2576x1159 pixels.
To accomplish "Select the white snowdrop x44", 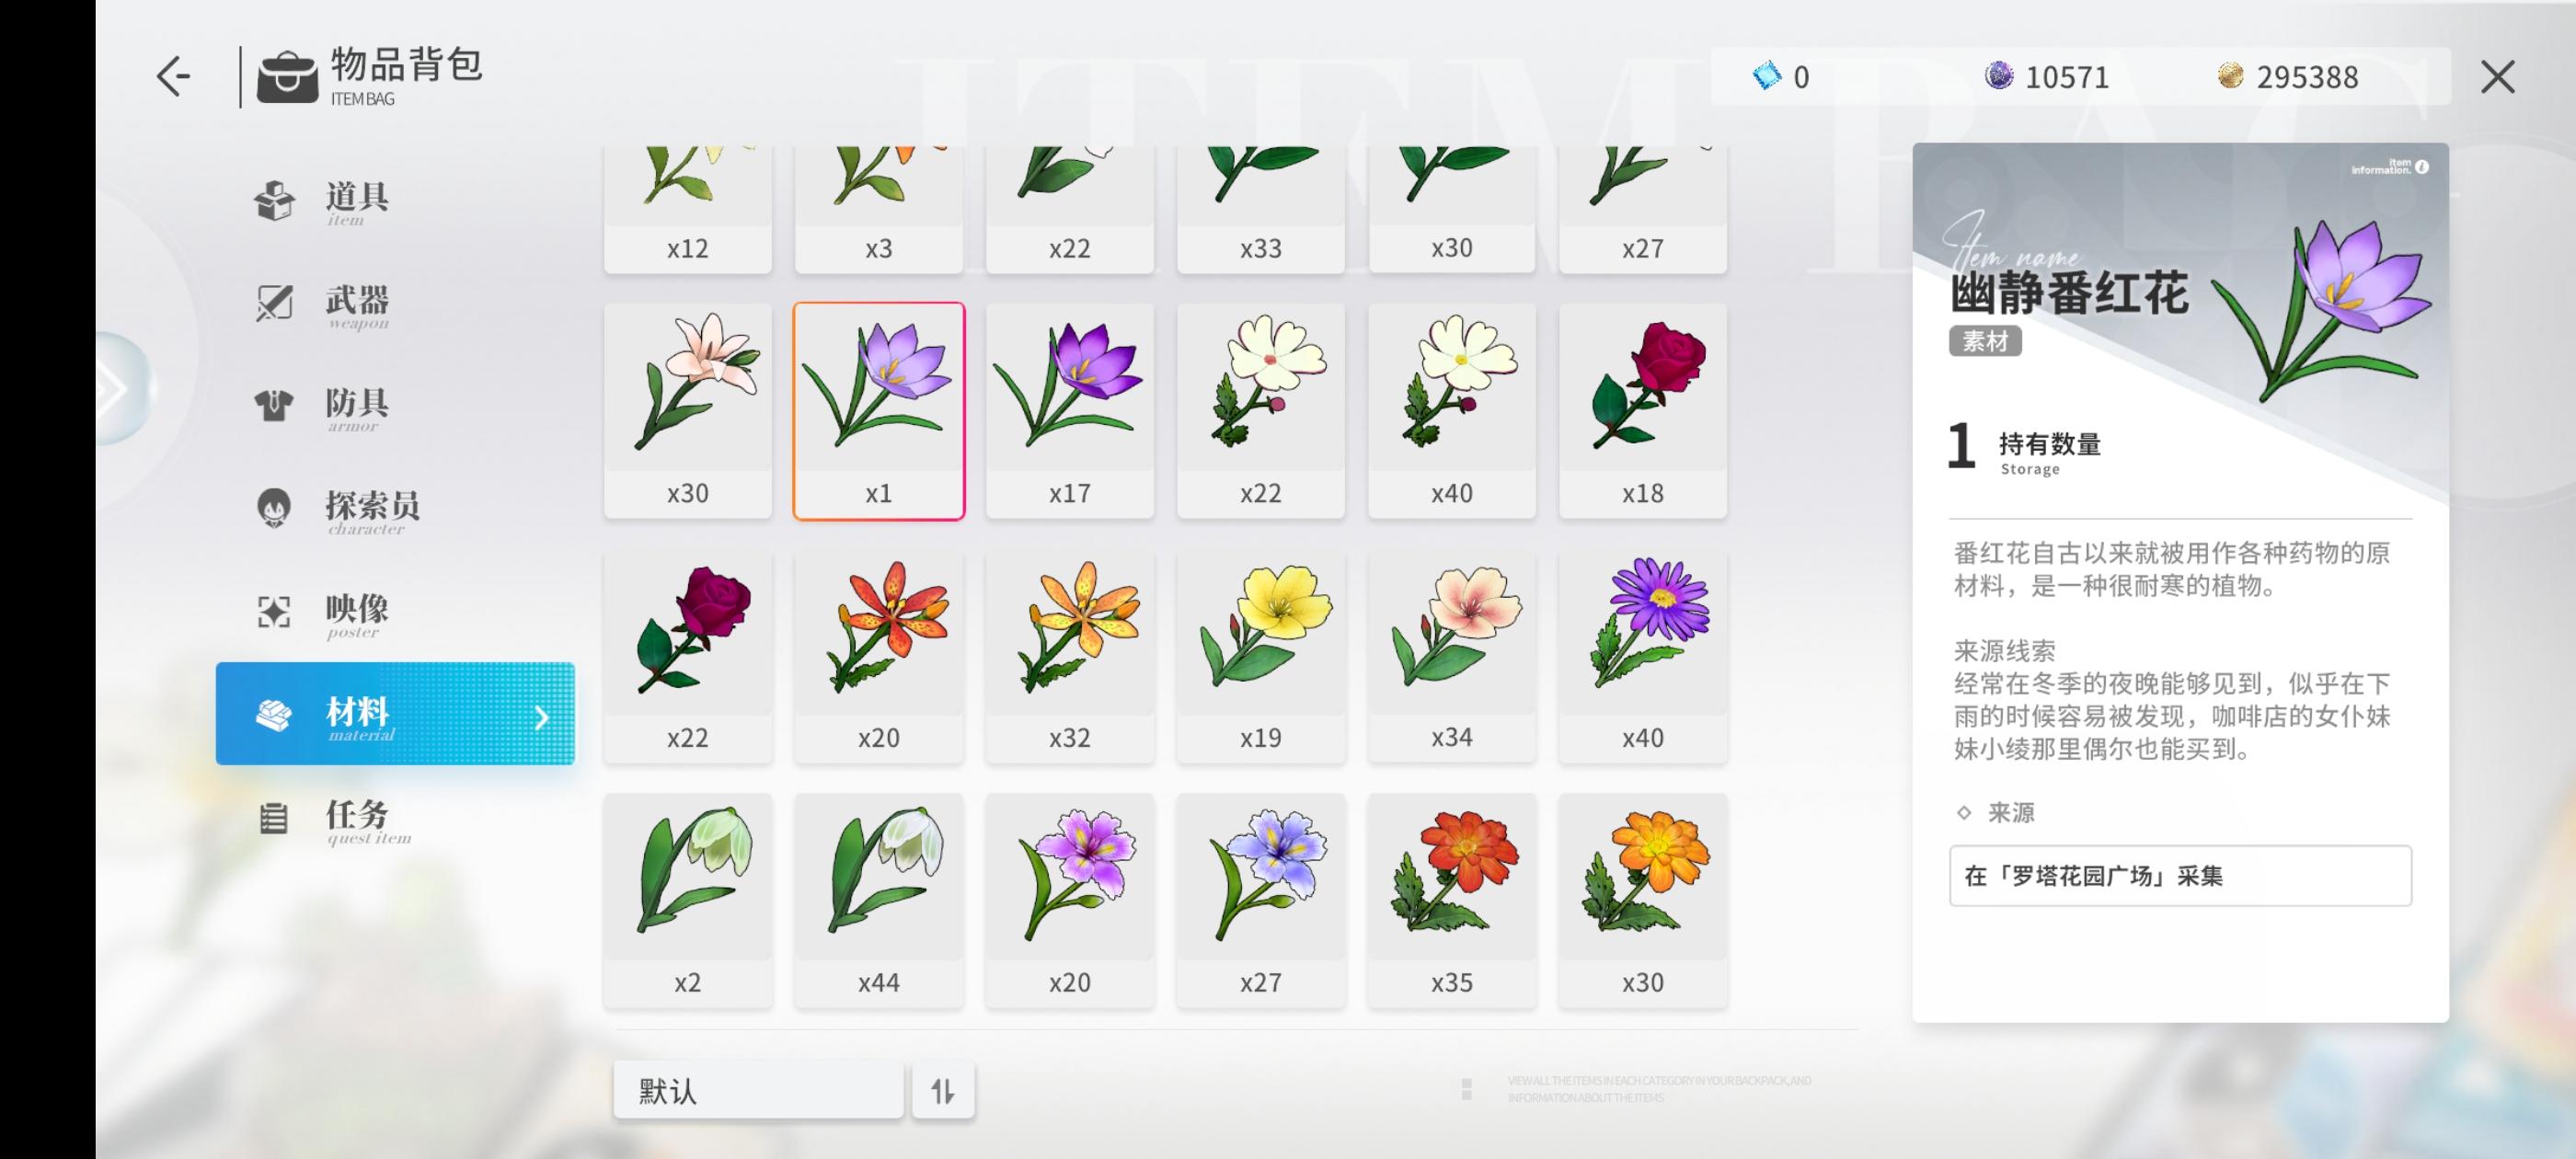I will [879, 900].
